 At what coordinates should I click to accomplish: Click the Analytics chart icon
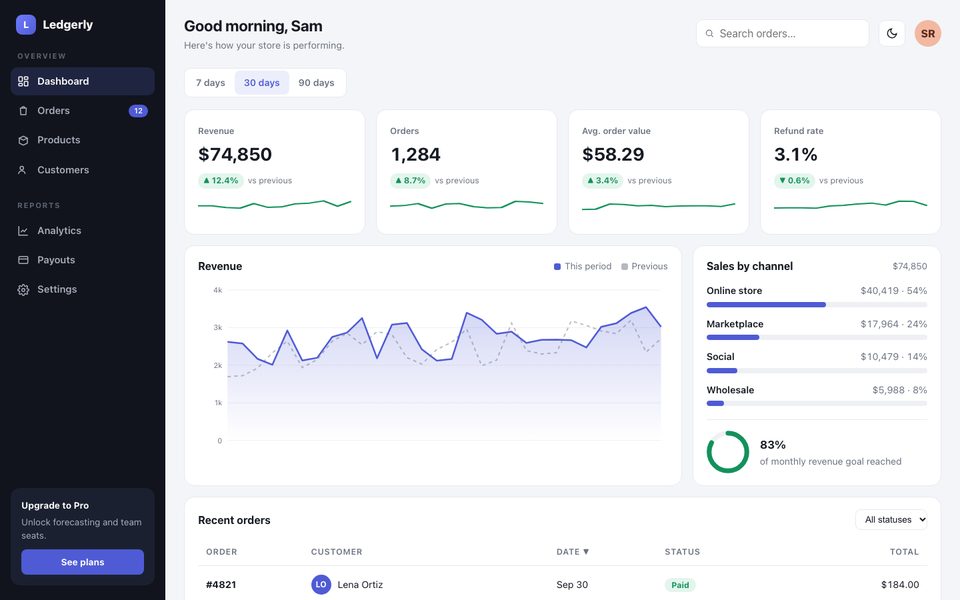tap(23, 231)
